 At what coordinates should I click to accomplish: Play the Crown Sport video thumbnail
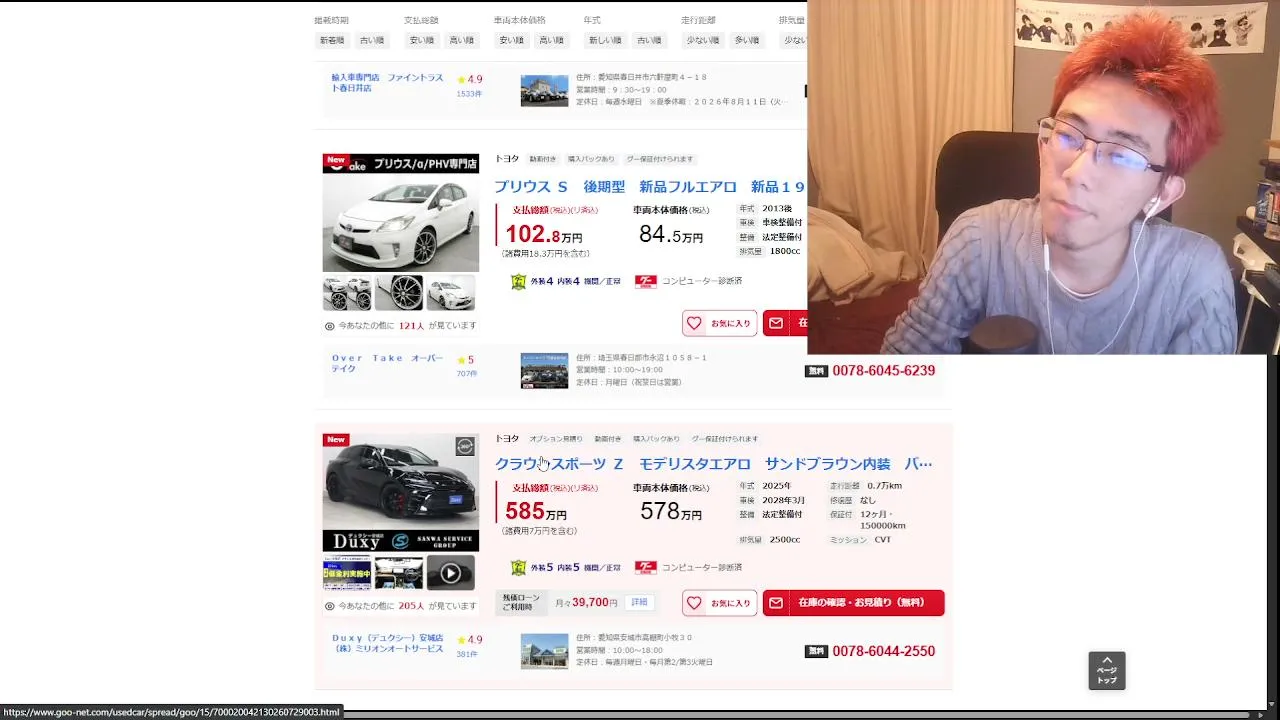click(451, 573)
